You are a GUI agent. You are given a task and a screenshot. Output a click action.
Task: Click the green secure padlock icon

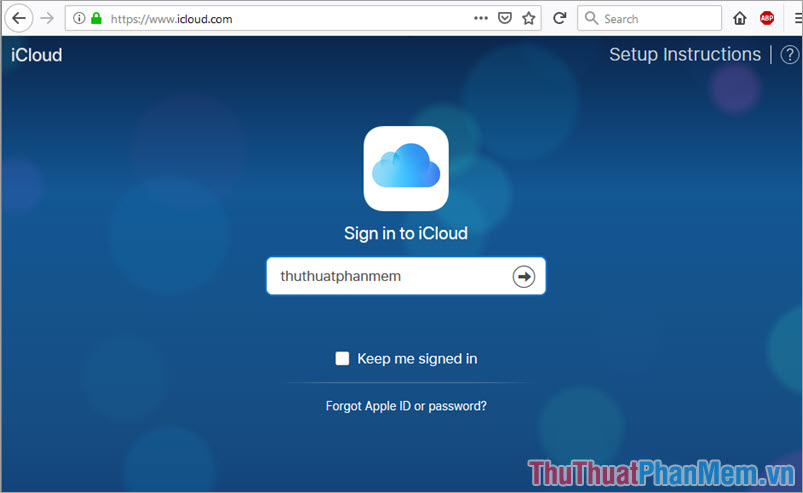coord(96,18)
